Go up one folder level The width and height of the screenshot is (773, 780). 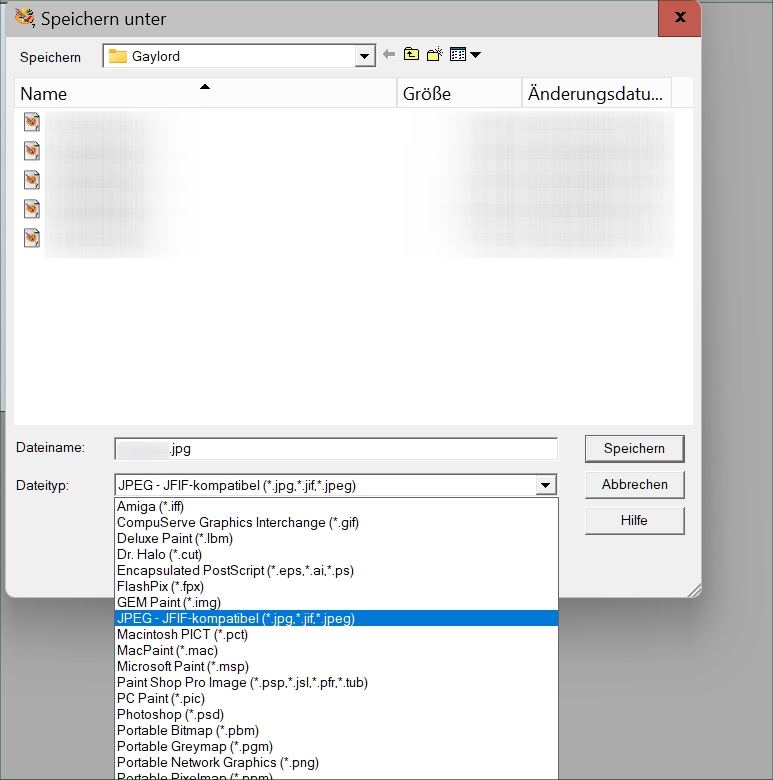point(411,54)
